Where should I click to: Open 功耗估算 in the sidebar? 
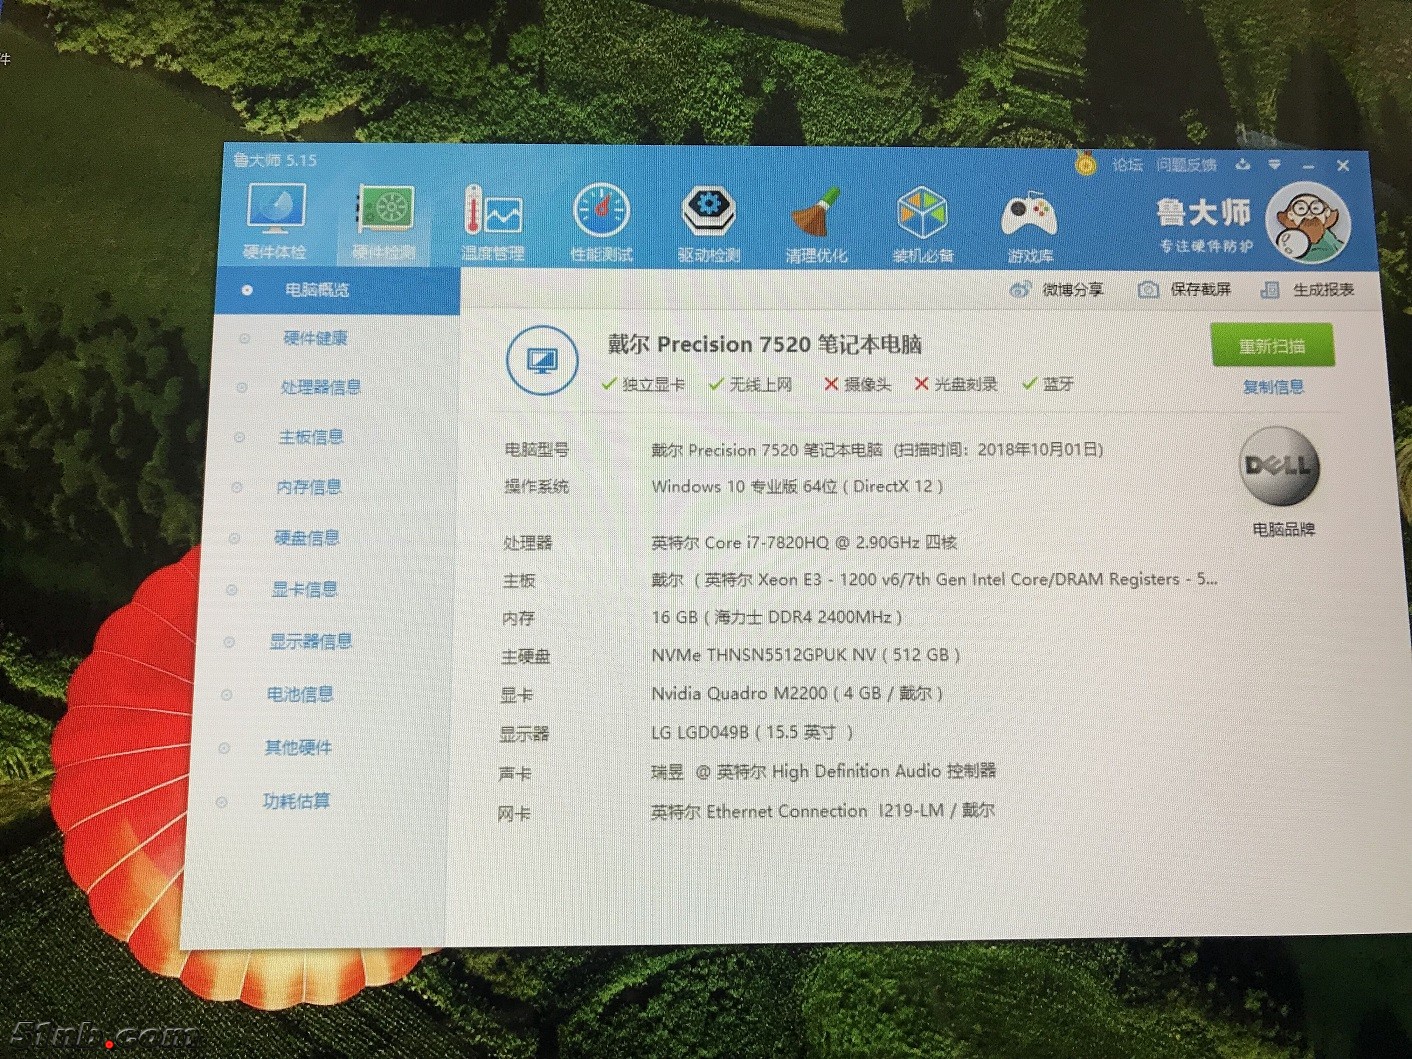[296, 801]
